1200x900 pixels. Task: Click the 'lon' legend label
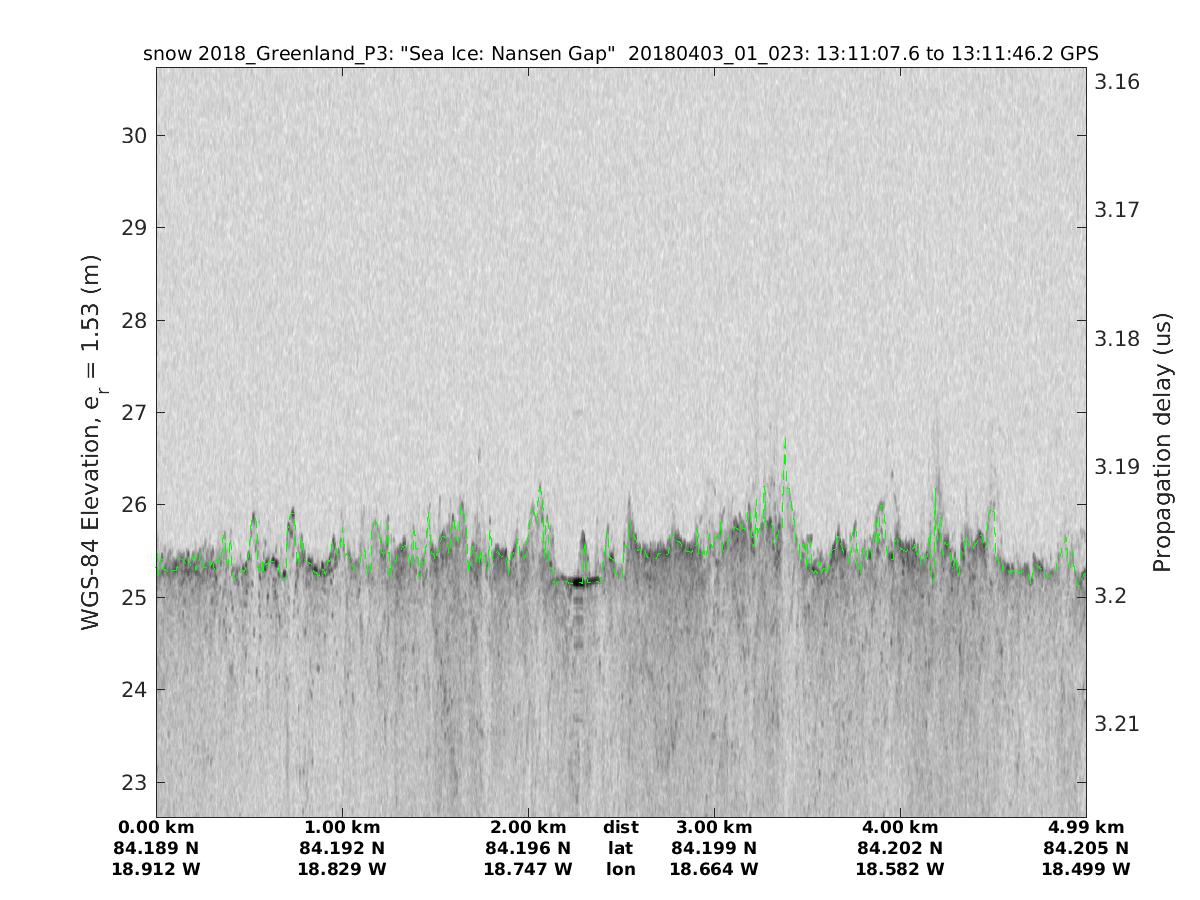(620, 870)
